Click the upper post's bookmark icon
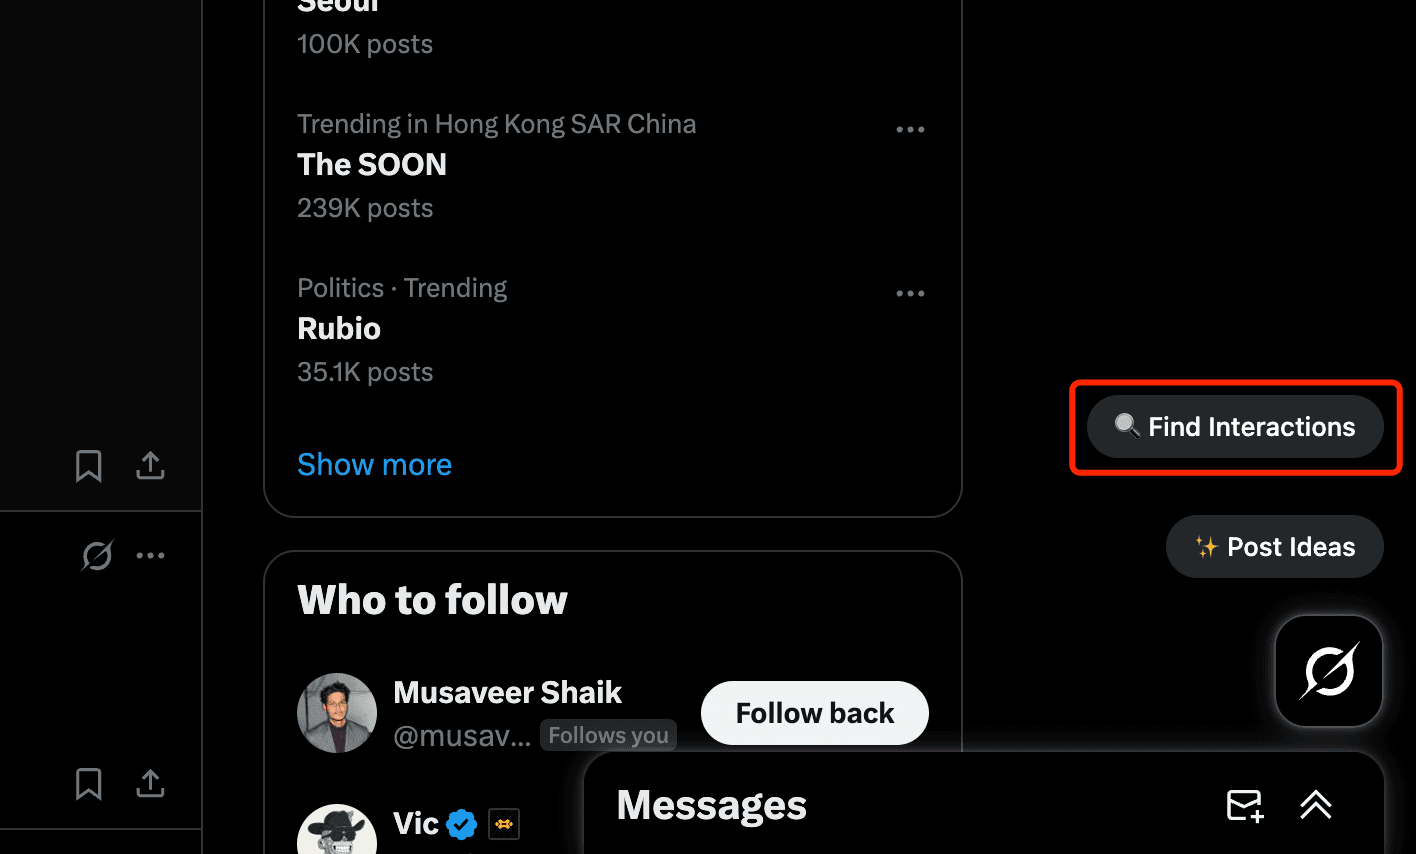1416x854 pixels. (x=89, y=466)
